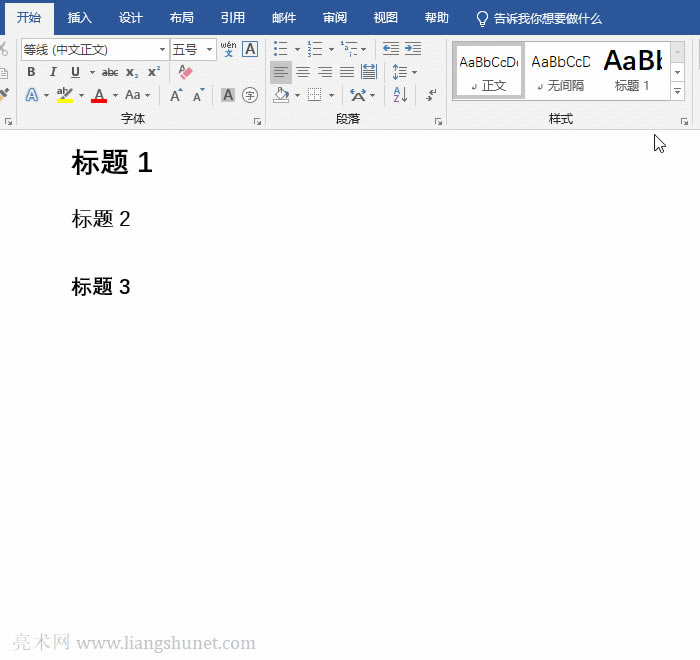Toggle italic formatting

point(53,72)
